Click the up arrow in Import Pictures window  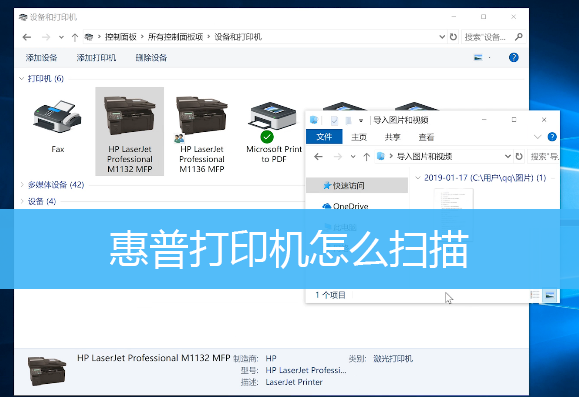click(366, 157)
